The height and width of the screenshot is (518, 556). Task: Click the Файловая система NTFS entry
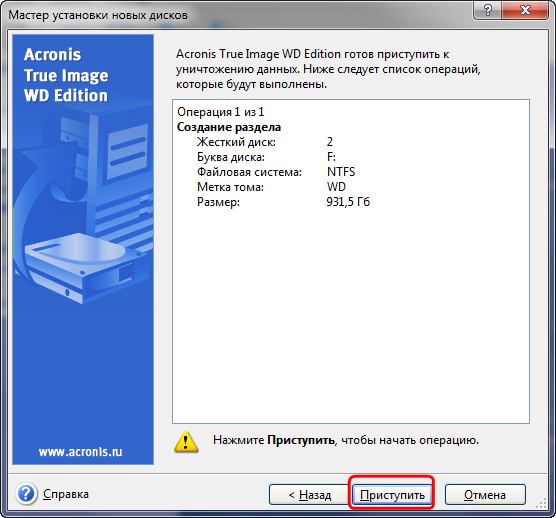(x=276, y=172)
